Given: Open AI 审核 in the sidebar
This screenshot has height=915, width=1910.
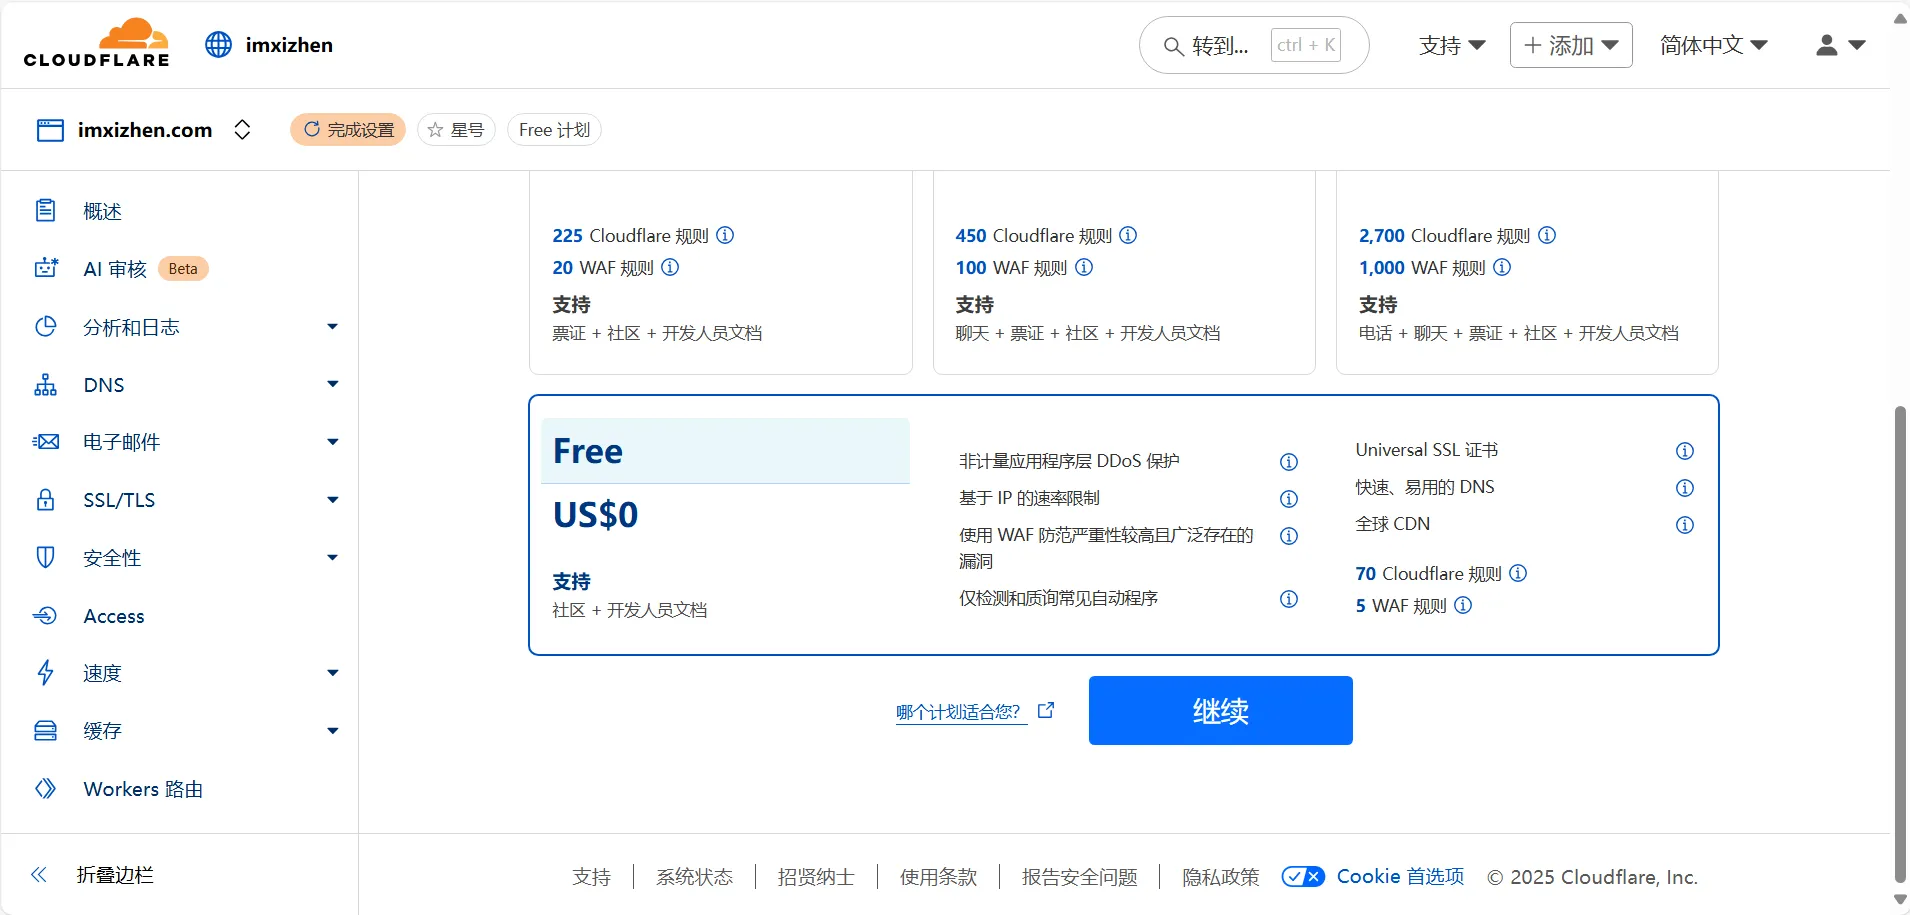Looking at the screenshot, I should tap(115, 269).
